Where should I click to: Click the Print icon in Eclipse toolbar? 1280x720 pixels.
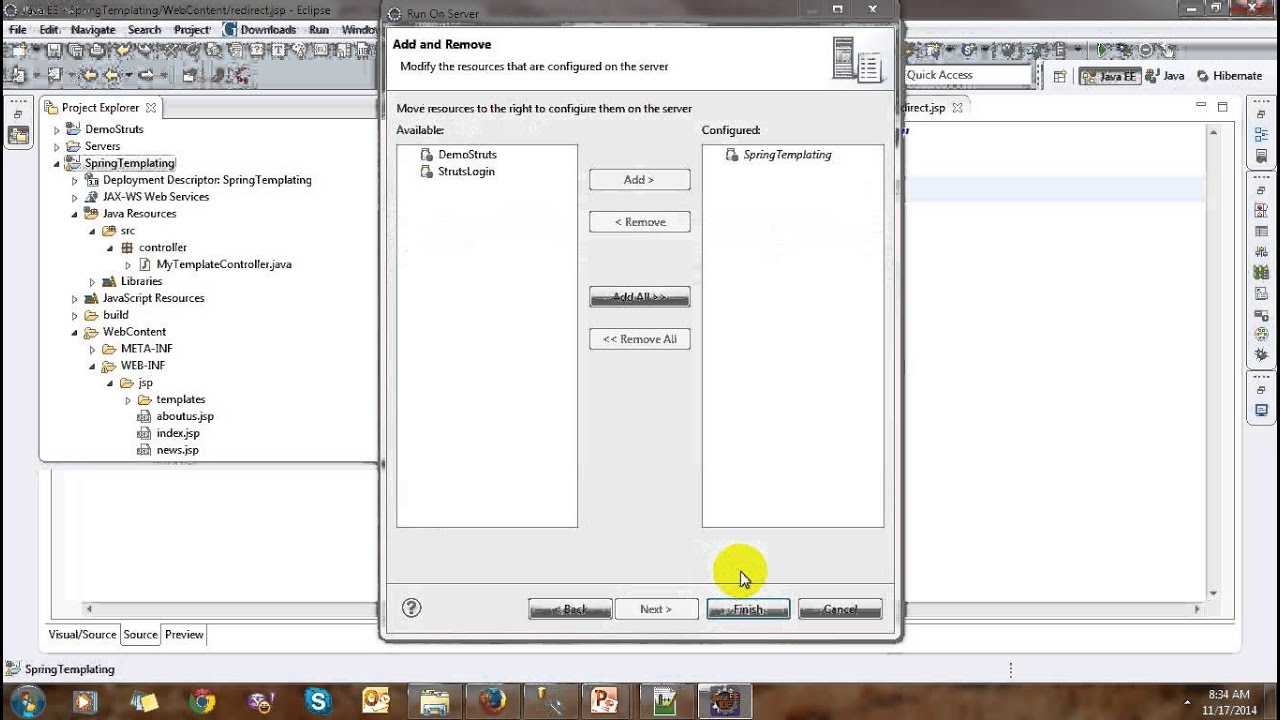(97, 50)
